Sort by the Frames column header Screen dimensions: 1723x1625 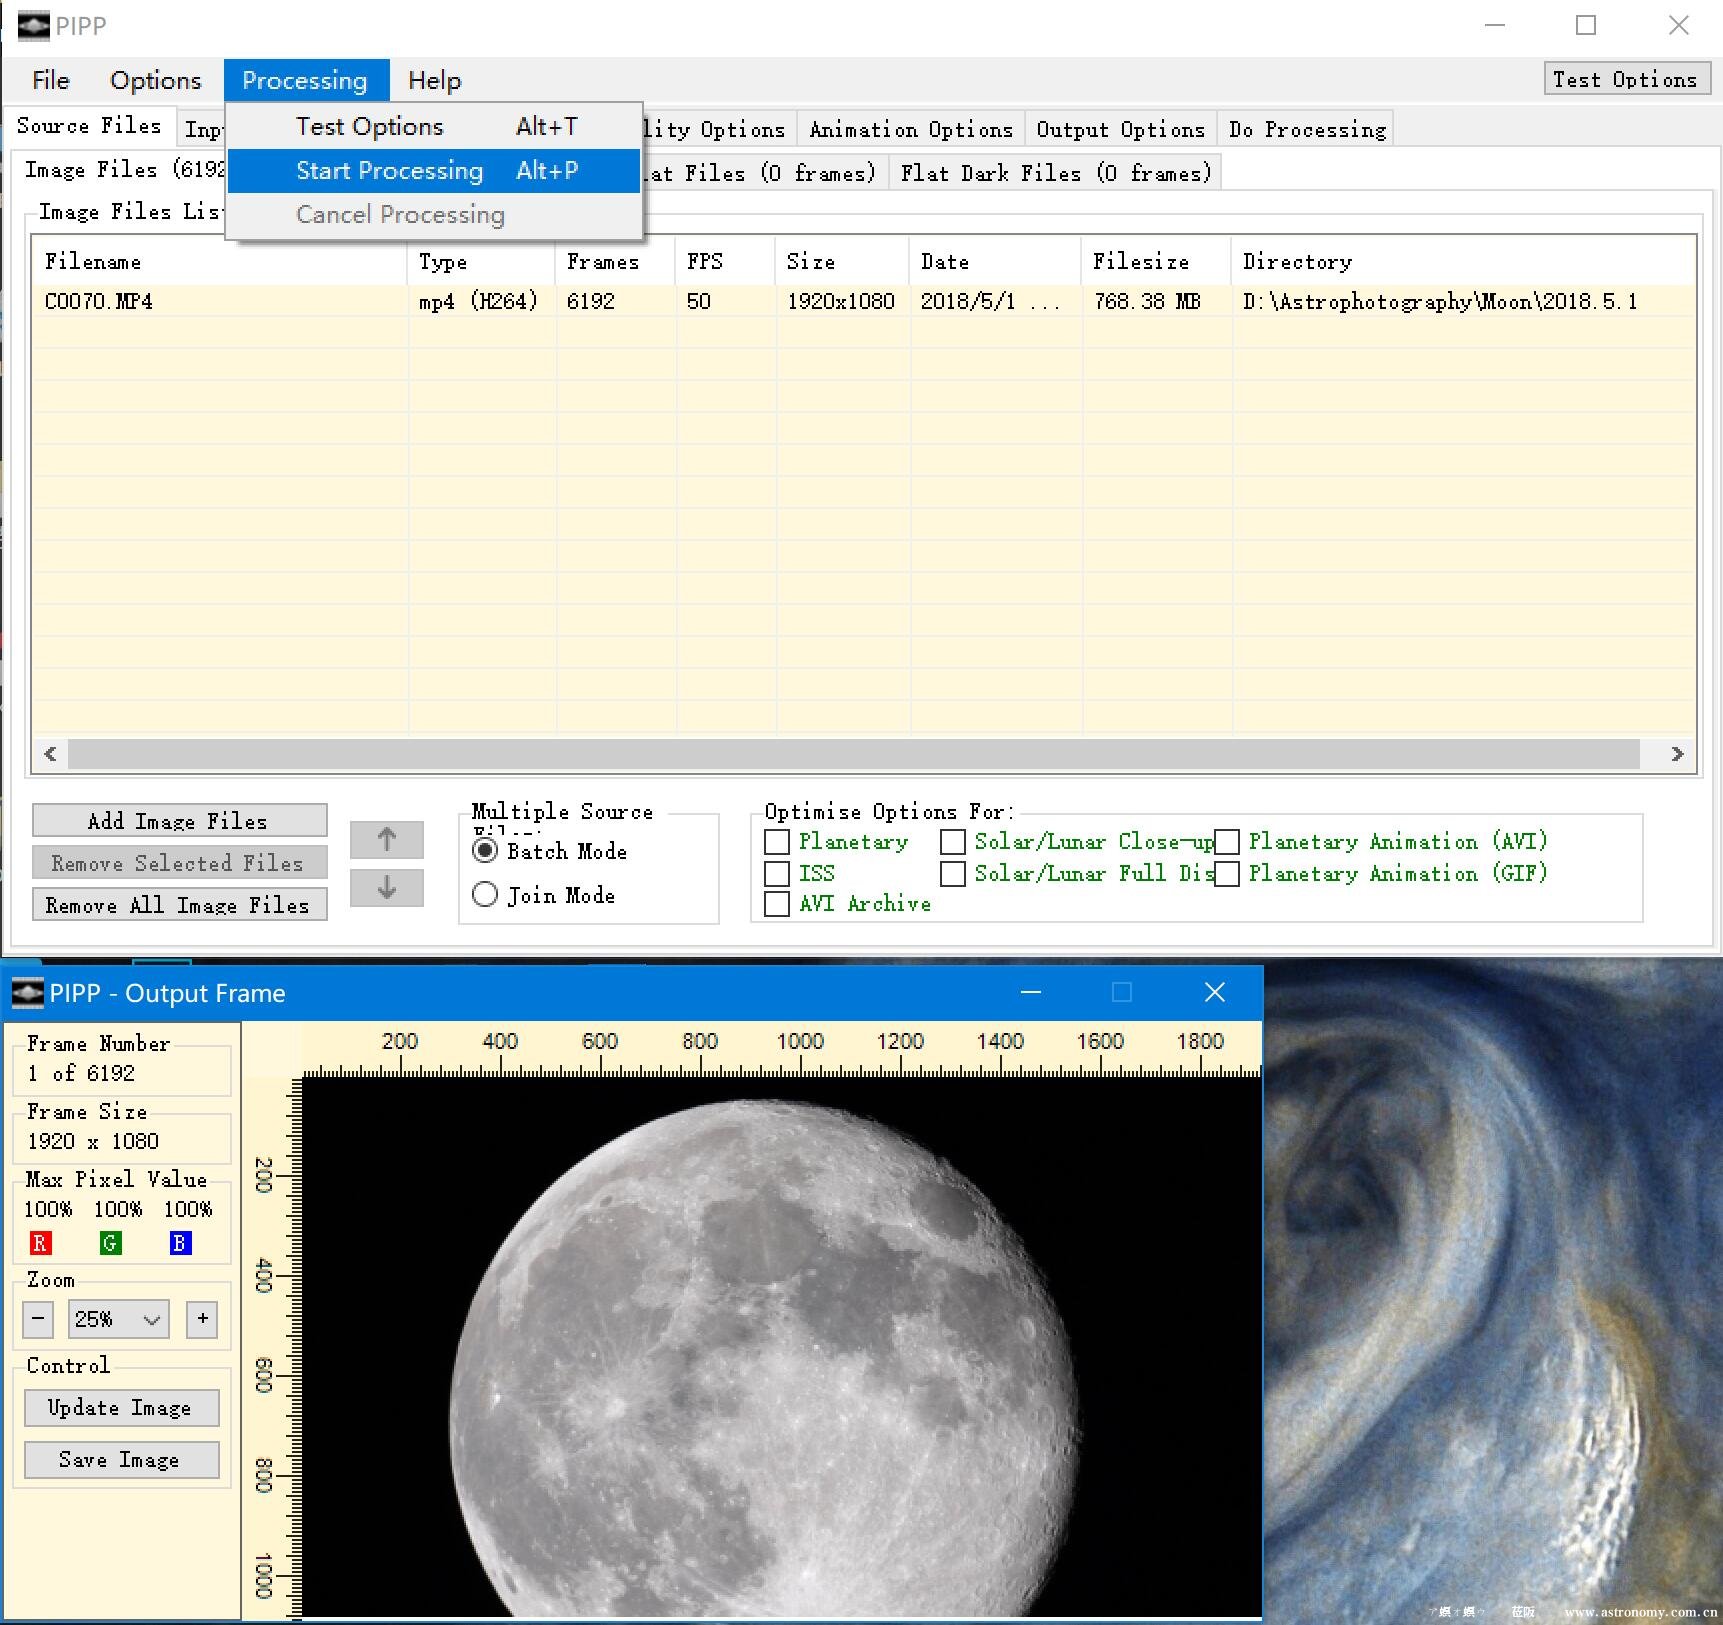pos(615,262)
